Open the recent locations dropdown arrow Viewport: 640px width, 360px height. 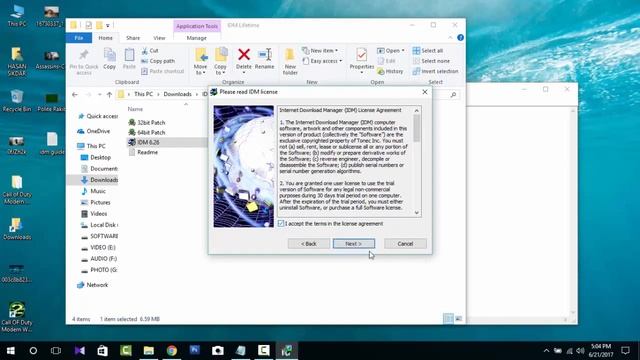pyautogui.click(x=99, y=94)
